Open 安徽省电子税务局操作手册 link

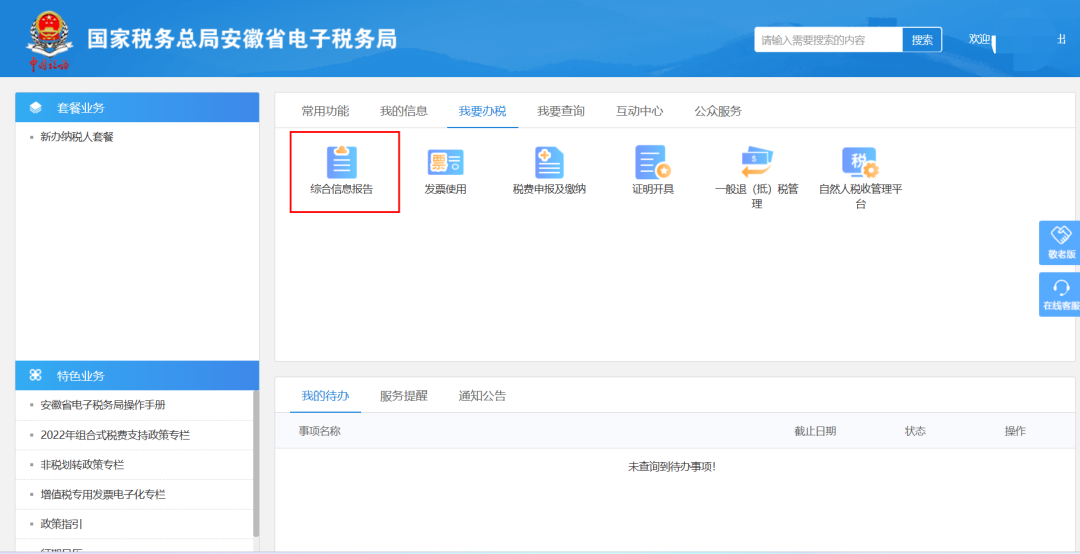point(103,405)
